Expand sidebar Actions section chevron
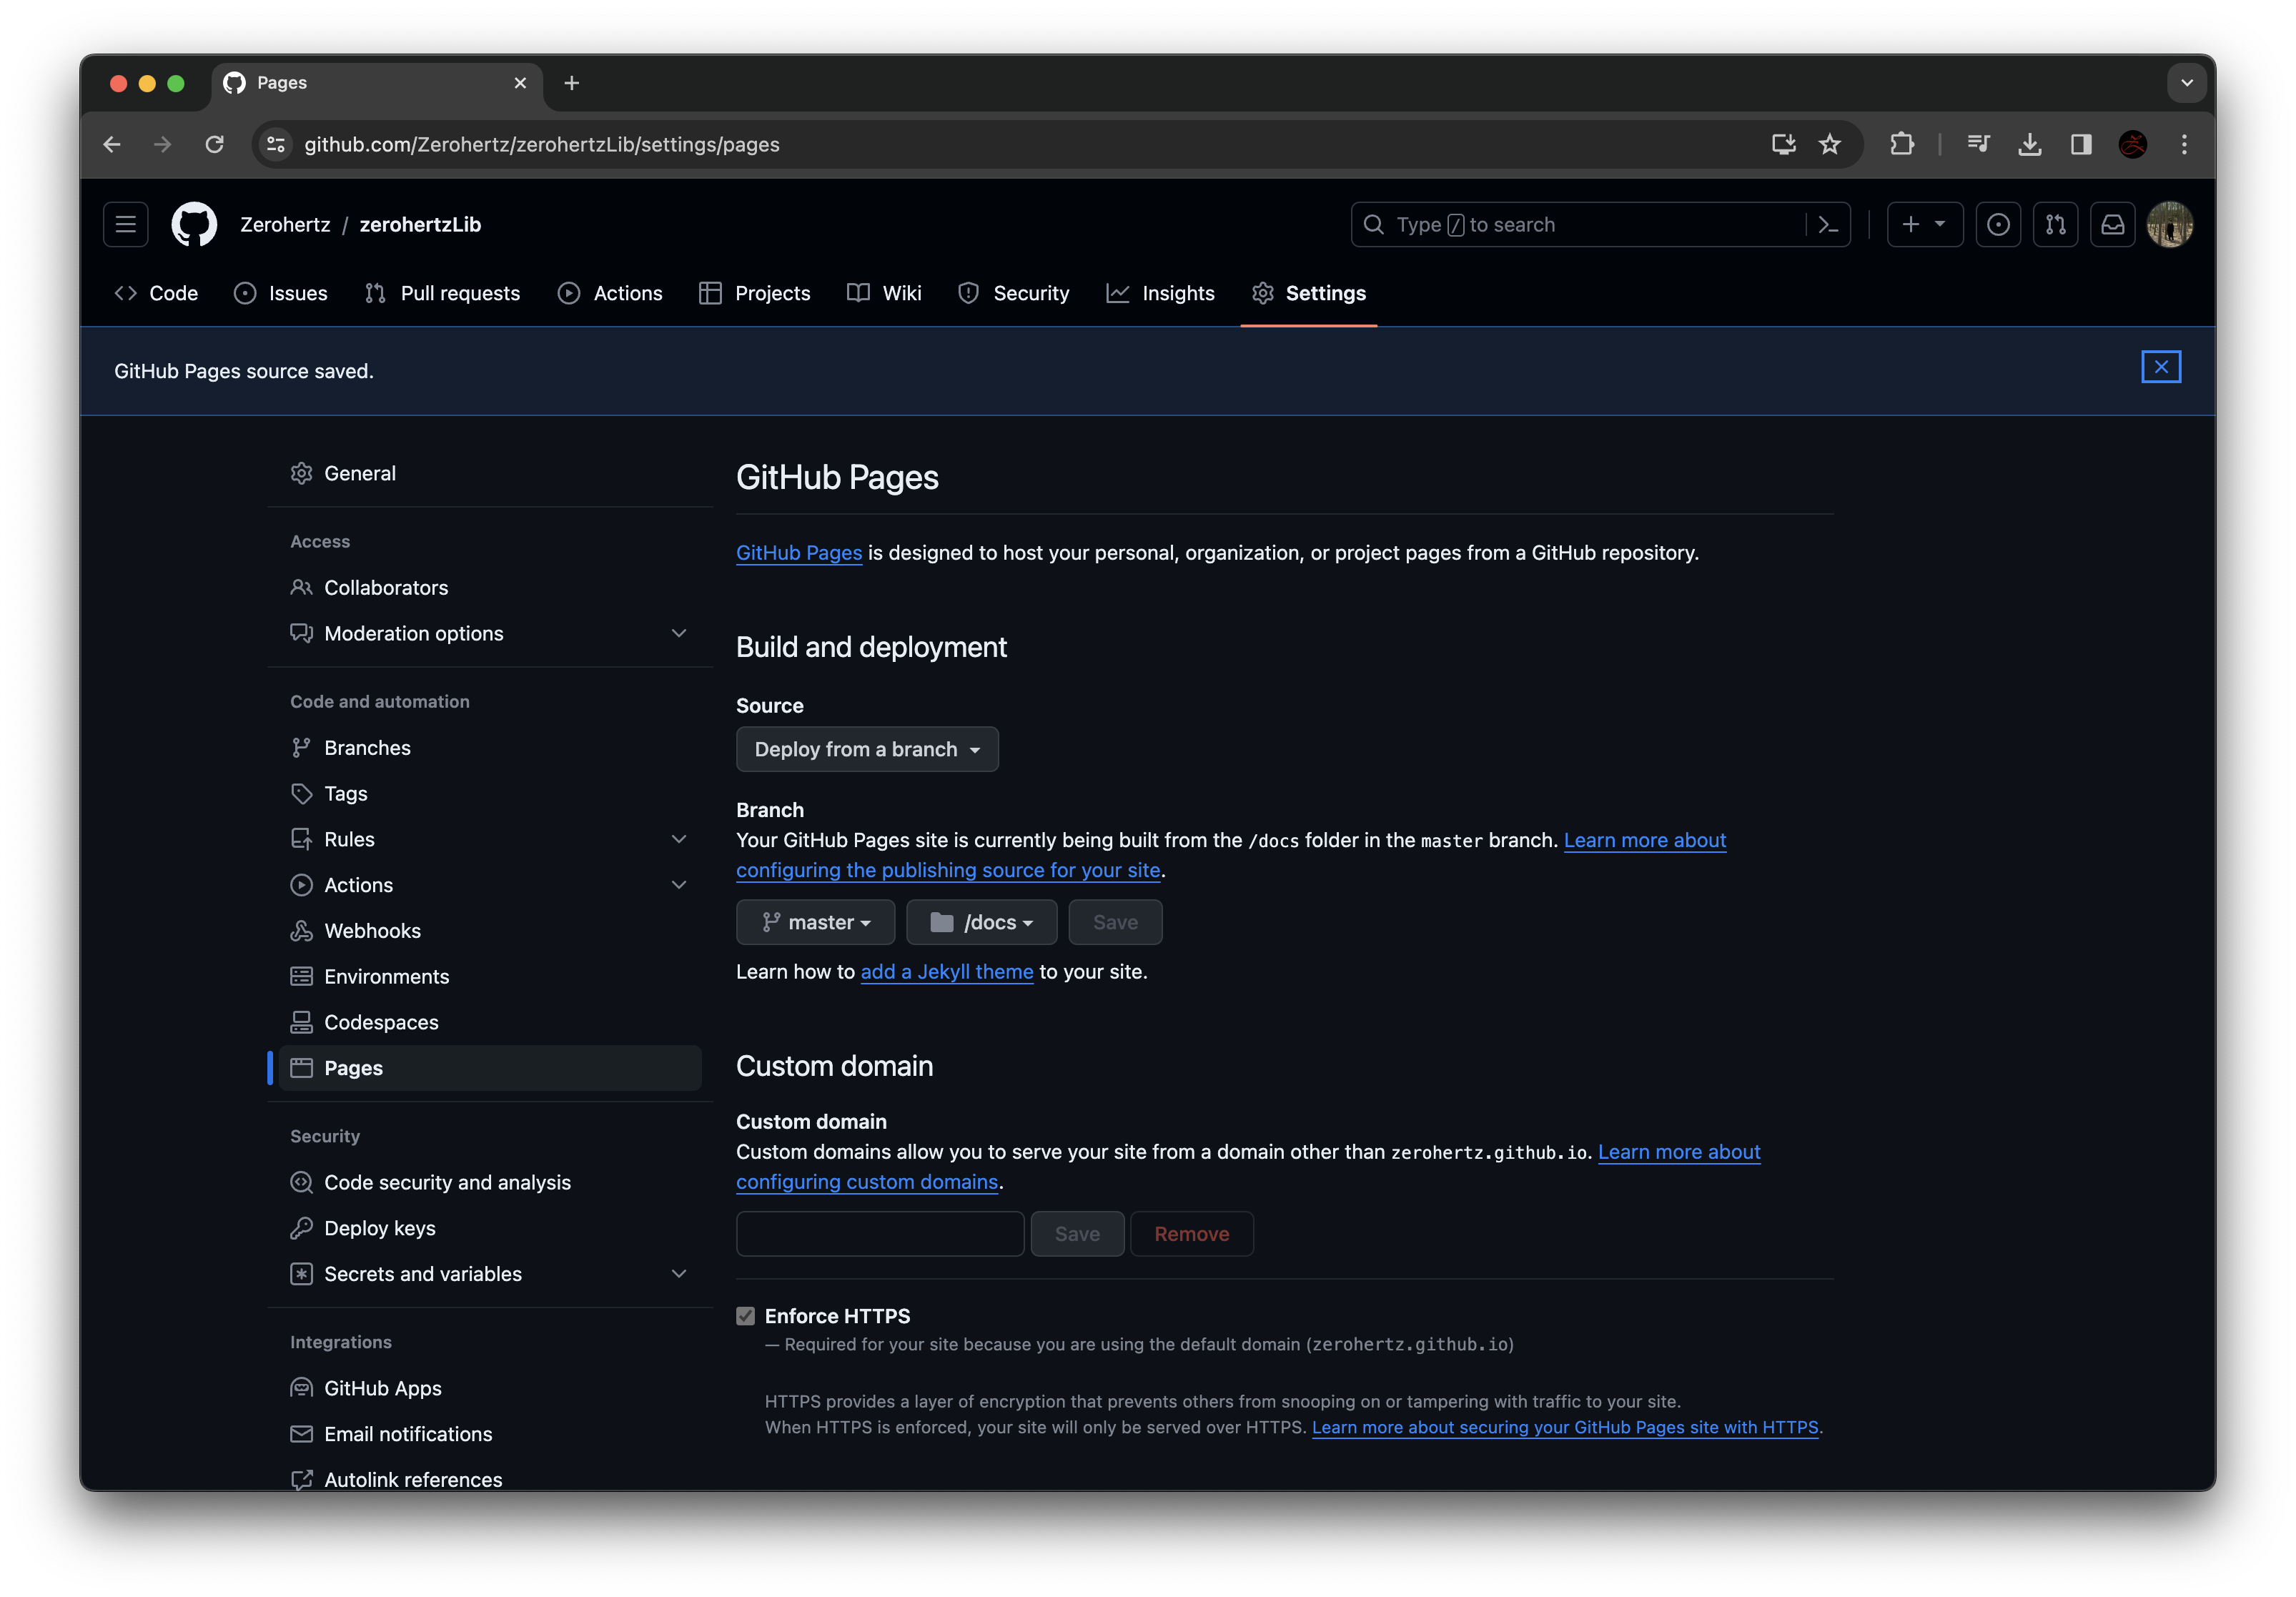Image resolution: width=2296 pixels, height=1597 pixels. tap(679, 885)
